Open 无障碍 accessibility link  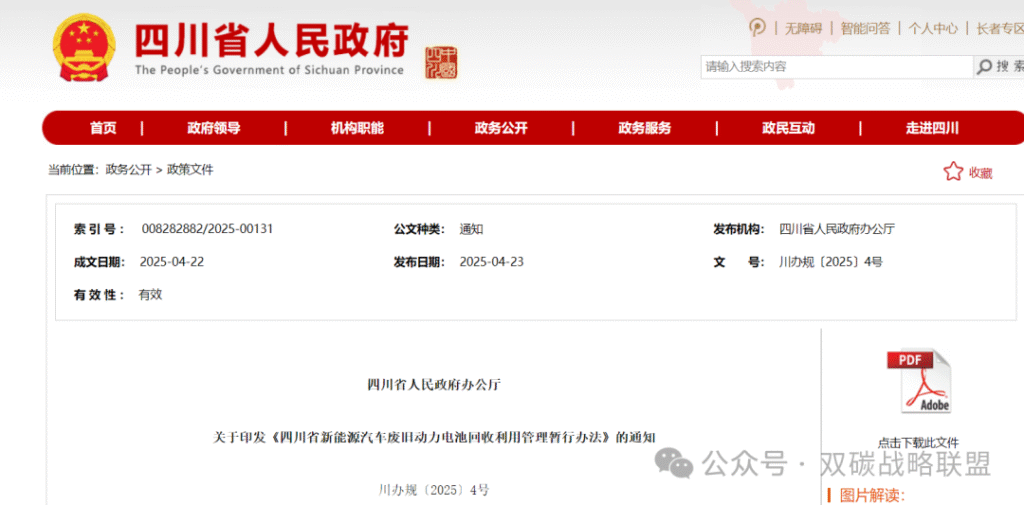803,28
